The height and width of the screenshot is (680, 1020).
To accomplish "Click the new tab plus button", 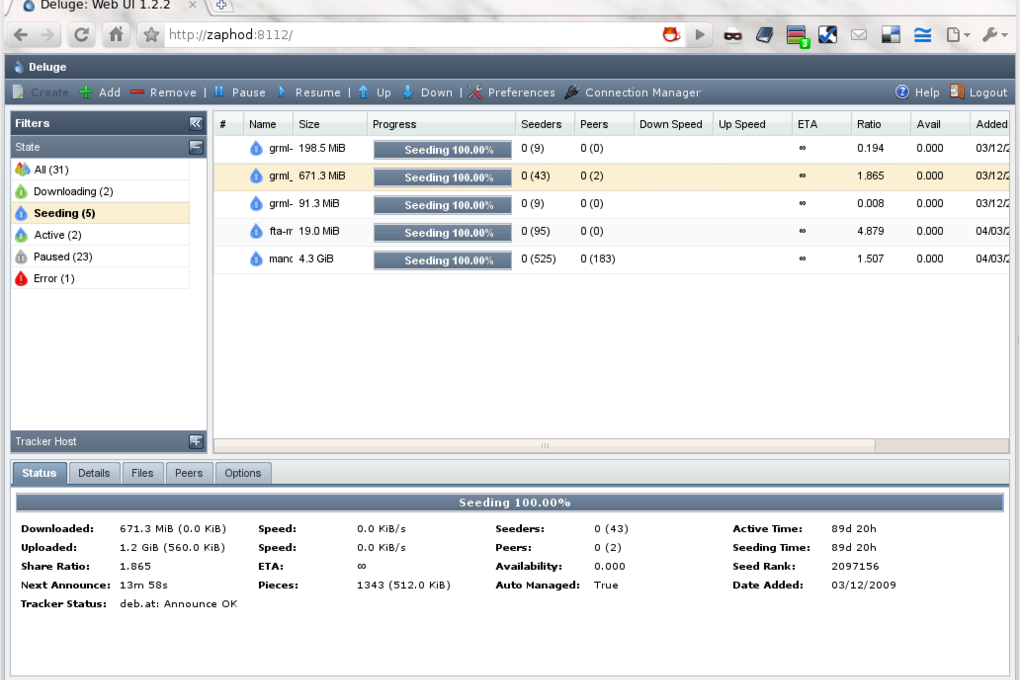I will pos(221,5).
